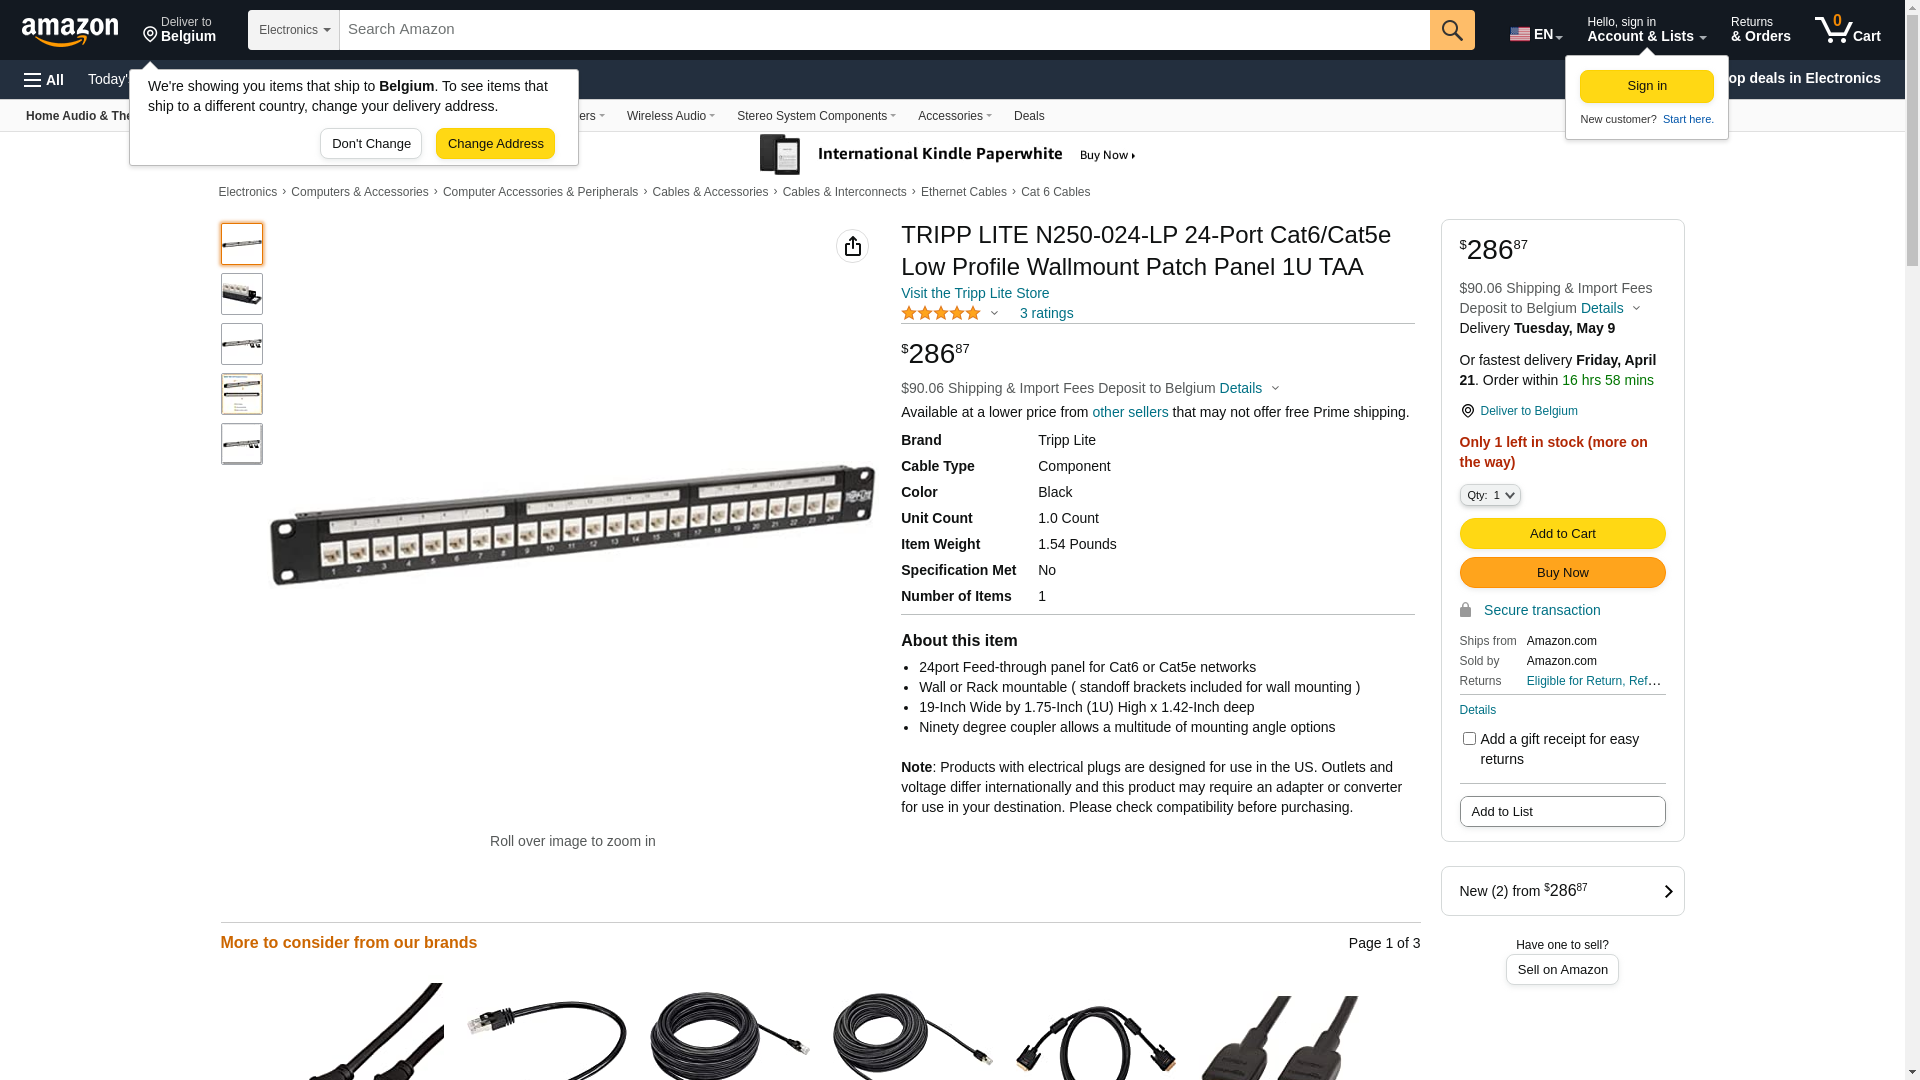This screenshot has height=1080, width=1920.
Task: Click the share icon on product image
Action: tap(852, 246)
